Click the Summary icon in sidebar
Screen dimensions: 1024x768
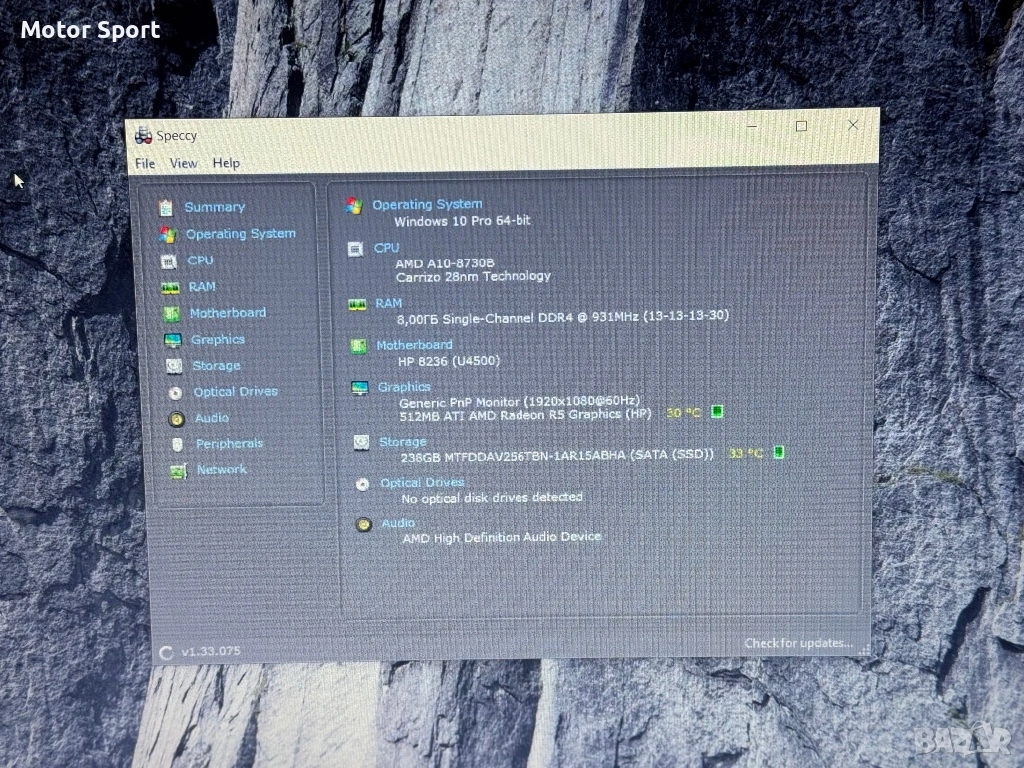point(166,207)
